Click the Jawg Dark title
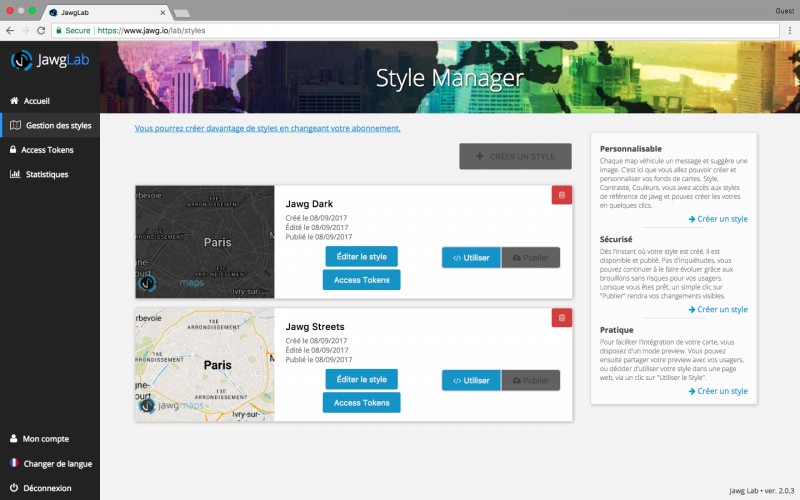The width and height of the screenshot is (800, 500). [x=309, y=204]
